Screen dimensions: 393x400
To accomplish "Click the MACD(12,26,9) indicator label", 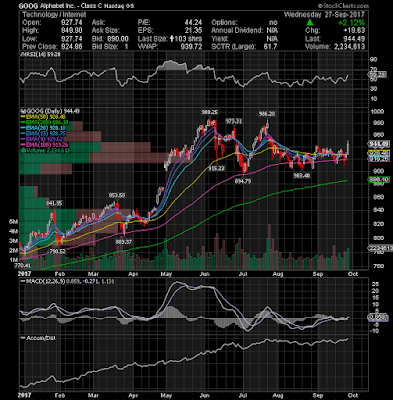I will tap(67, 282).
